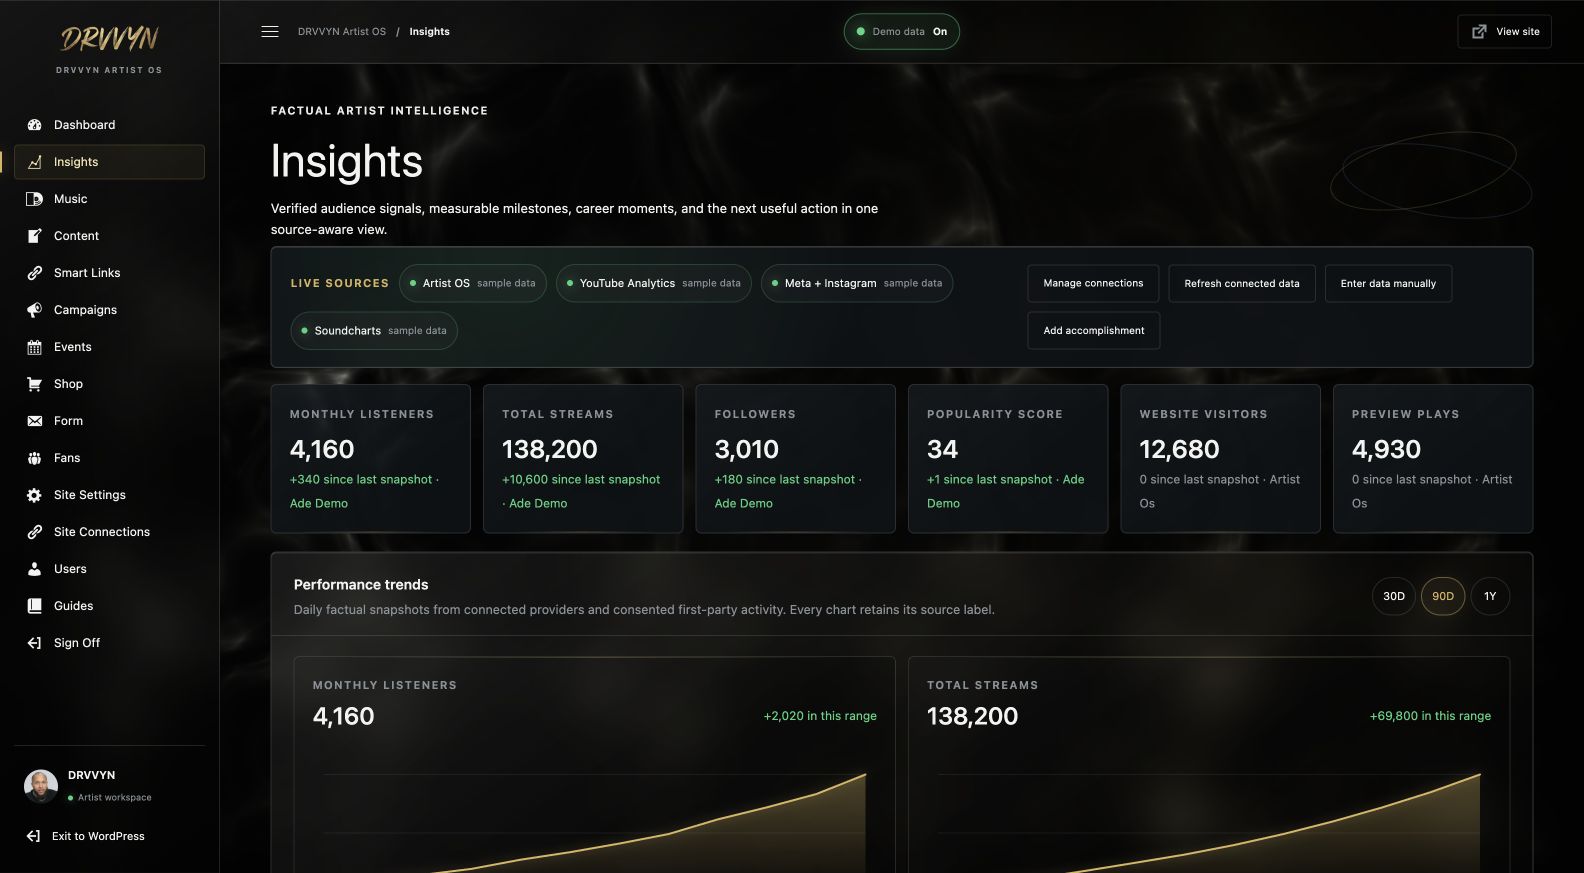Click the Followers 3,010 stat card
1584x873 pixels.
coord(796,458)
